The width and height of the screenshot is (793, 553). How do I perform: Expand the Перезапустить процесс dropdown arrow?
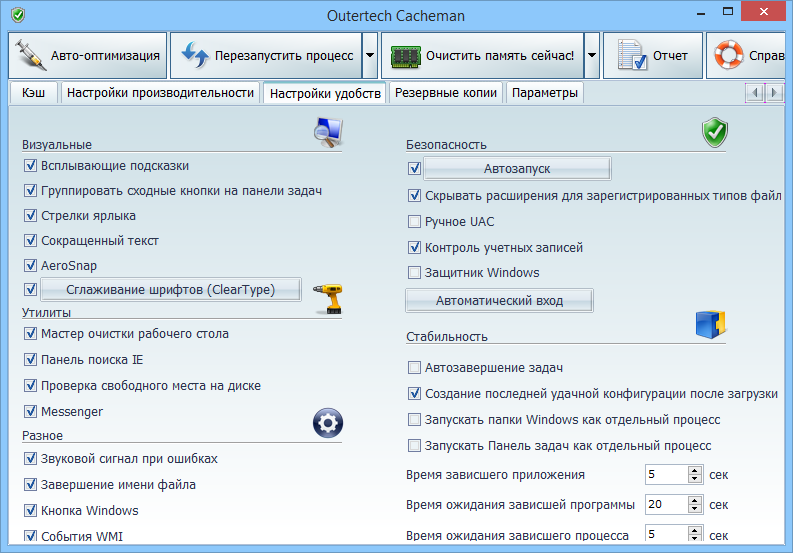coord(370,56)
